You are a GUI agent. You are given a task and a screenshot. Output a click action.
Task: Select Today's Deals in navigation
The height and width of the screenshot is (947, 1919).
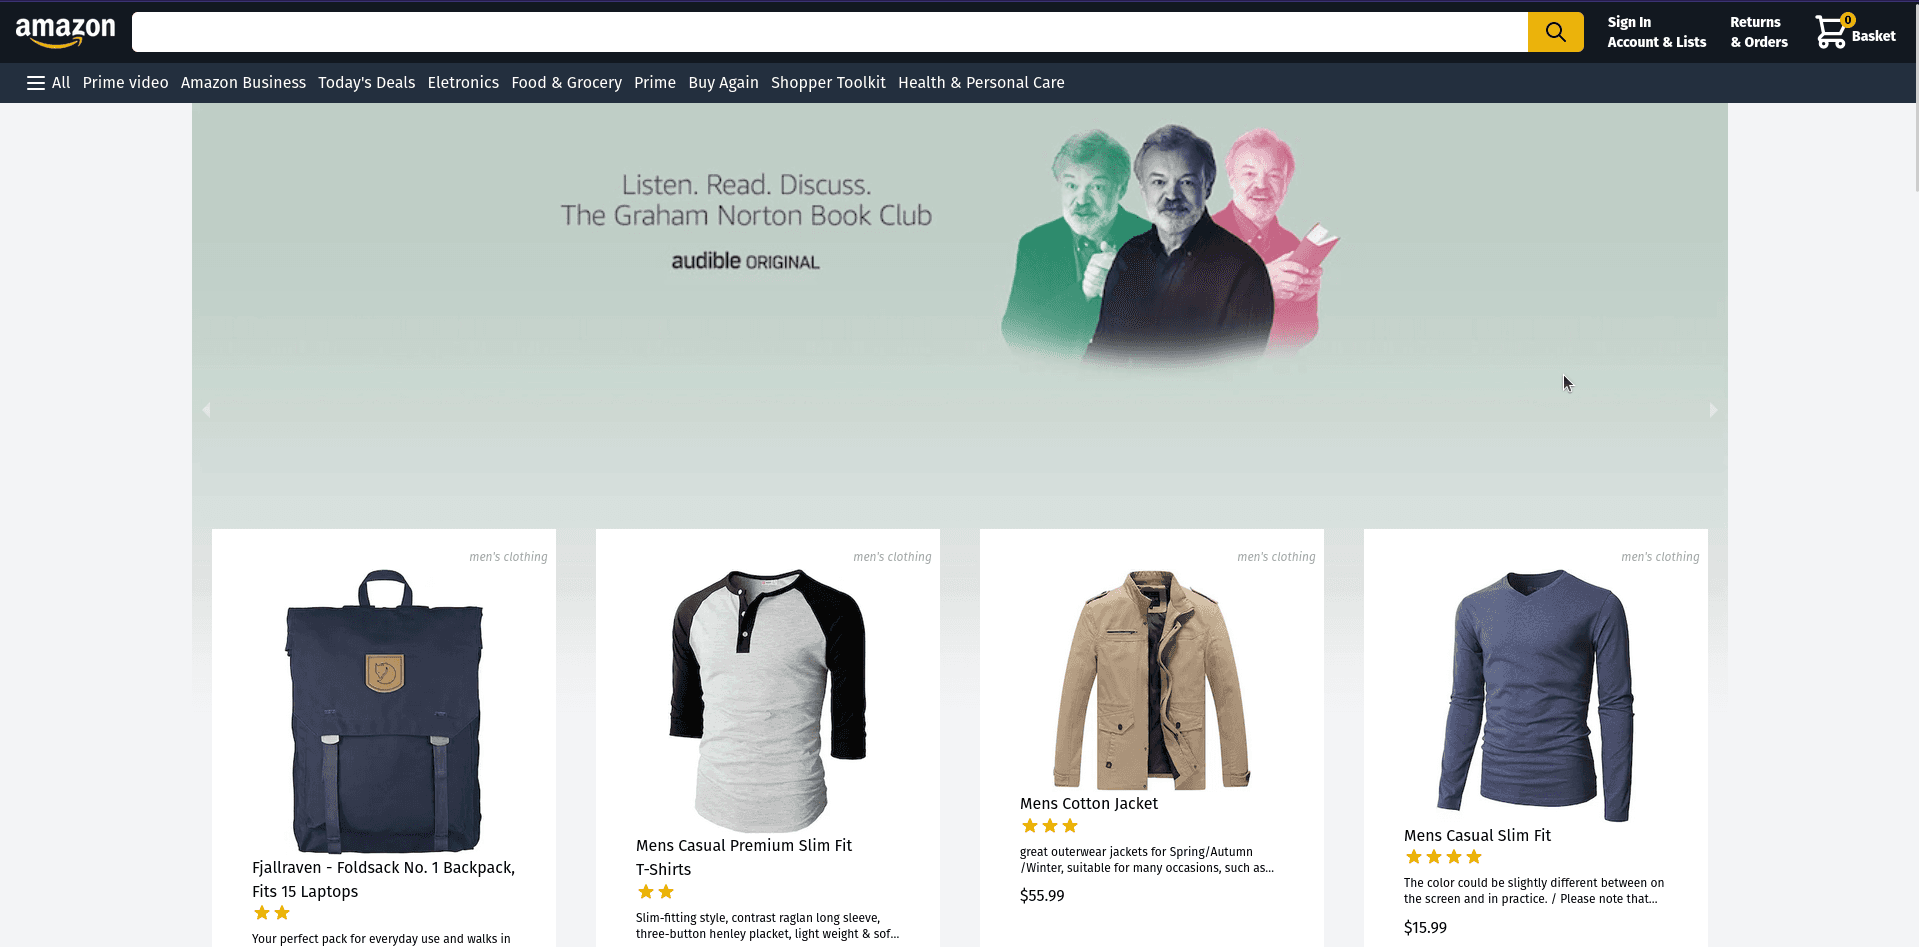coord(366,83)
